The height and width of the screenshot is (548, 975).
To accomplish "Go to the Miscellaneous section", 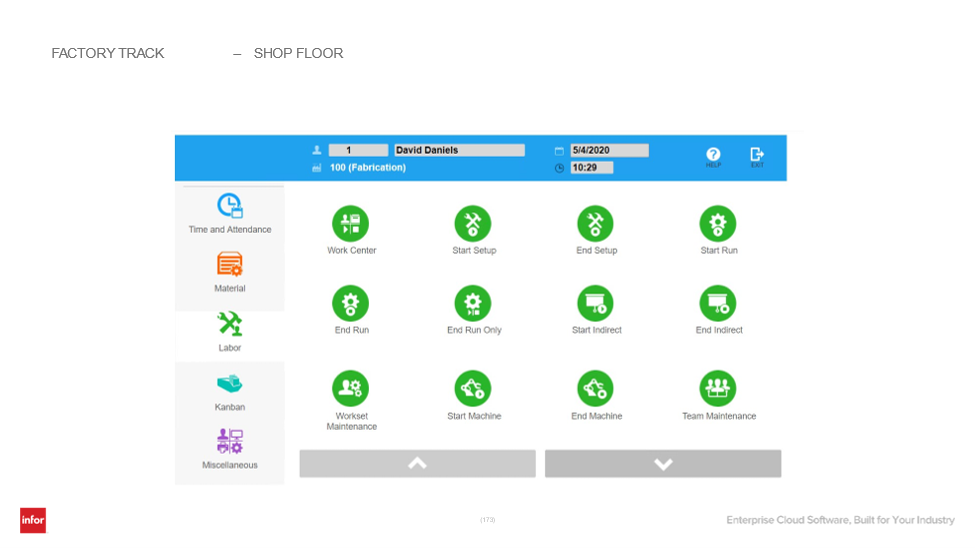I will point(229,449).
